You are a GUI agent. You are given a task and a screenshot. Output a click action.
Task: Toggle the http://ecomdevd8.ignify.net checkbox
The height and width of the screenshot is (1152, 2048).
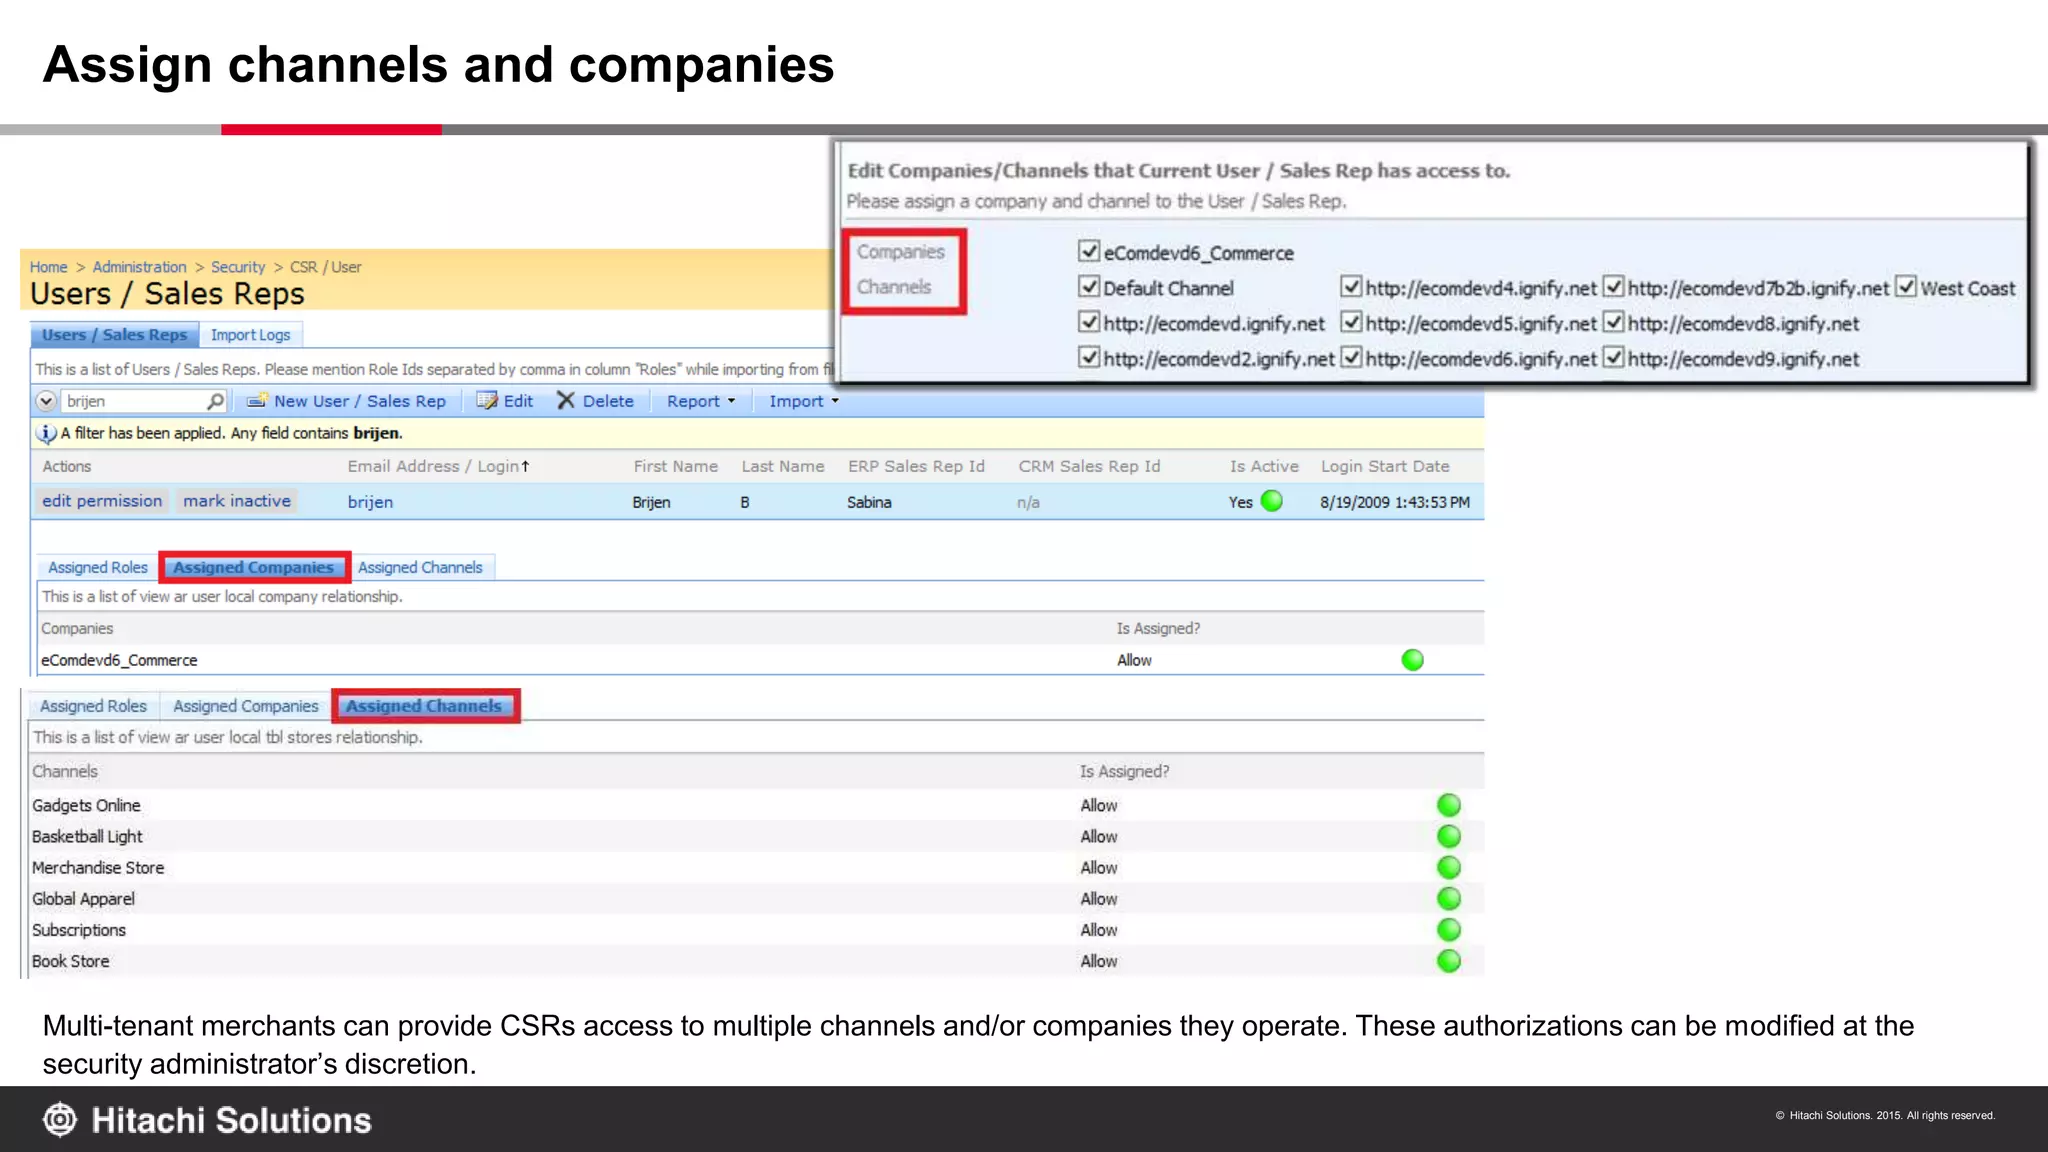(1613, 322)
